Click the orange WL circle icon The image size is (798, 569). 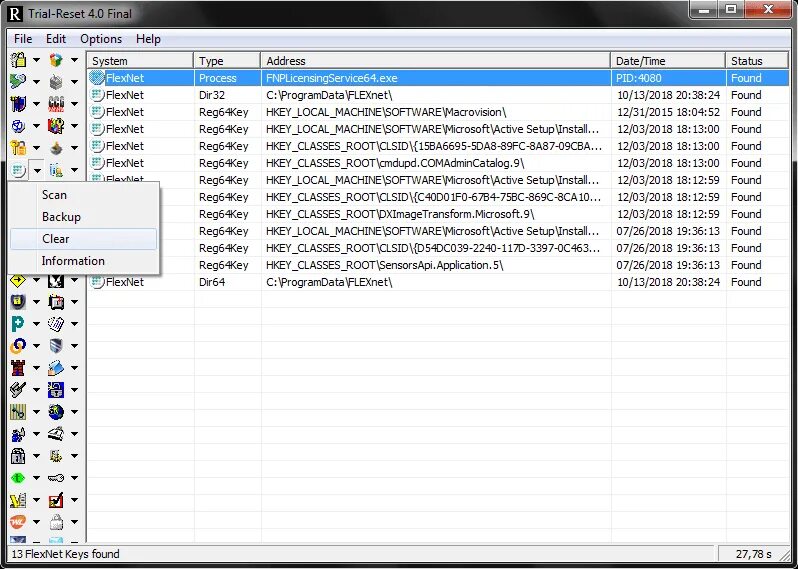coord(18,522)
